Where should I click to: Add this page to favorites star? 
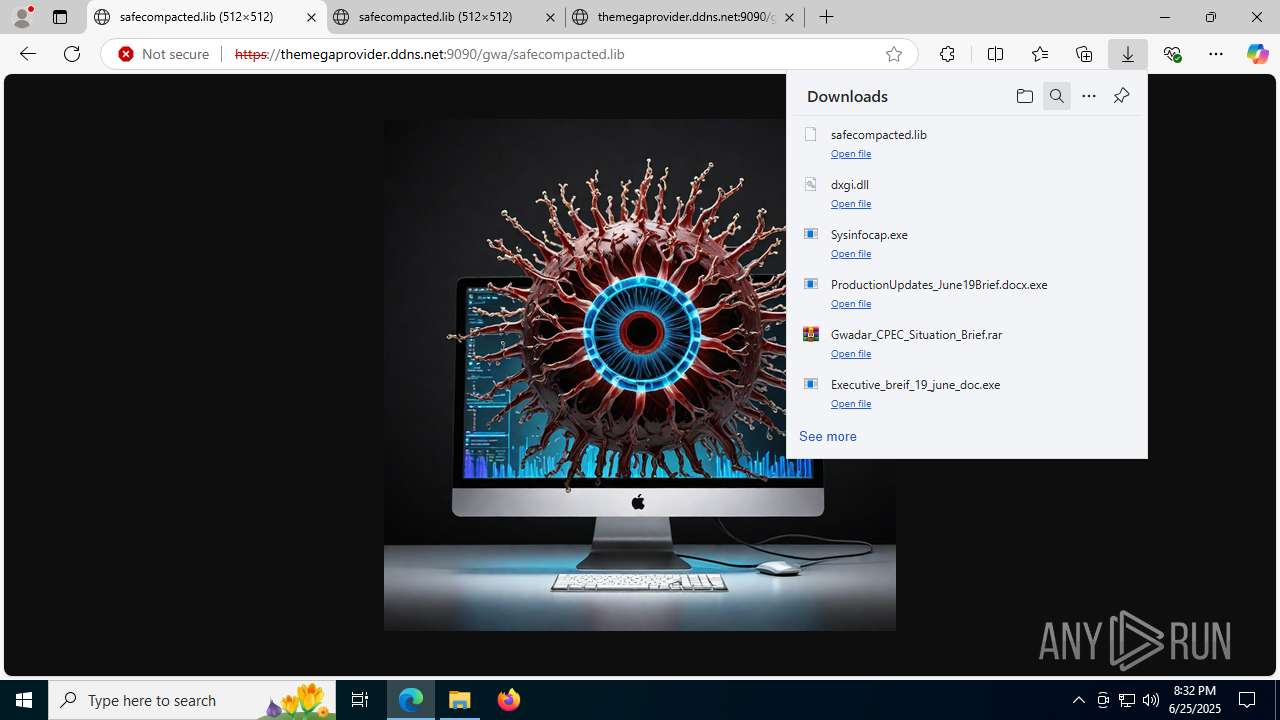894,54
